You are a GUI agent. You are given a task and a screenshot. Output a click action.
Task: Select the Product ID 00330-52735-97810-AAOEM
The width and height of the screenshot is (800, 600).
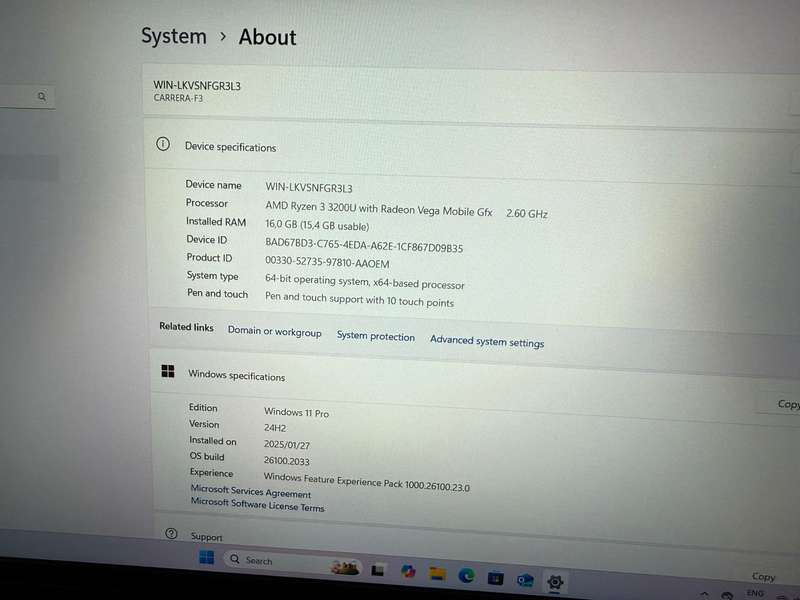click(327, 262)
